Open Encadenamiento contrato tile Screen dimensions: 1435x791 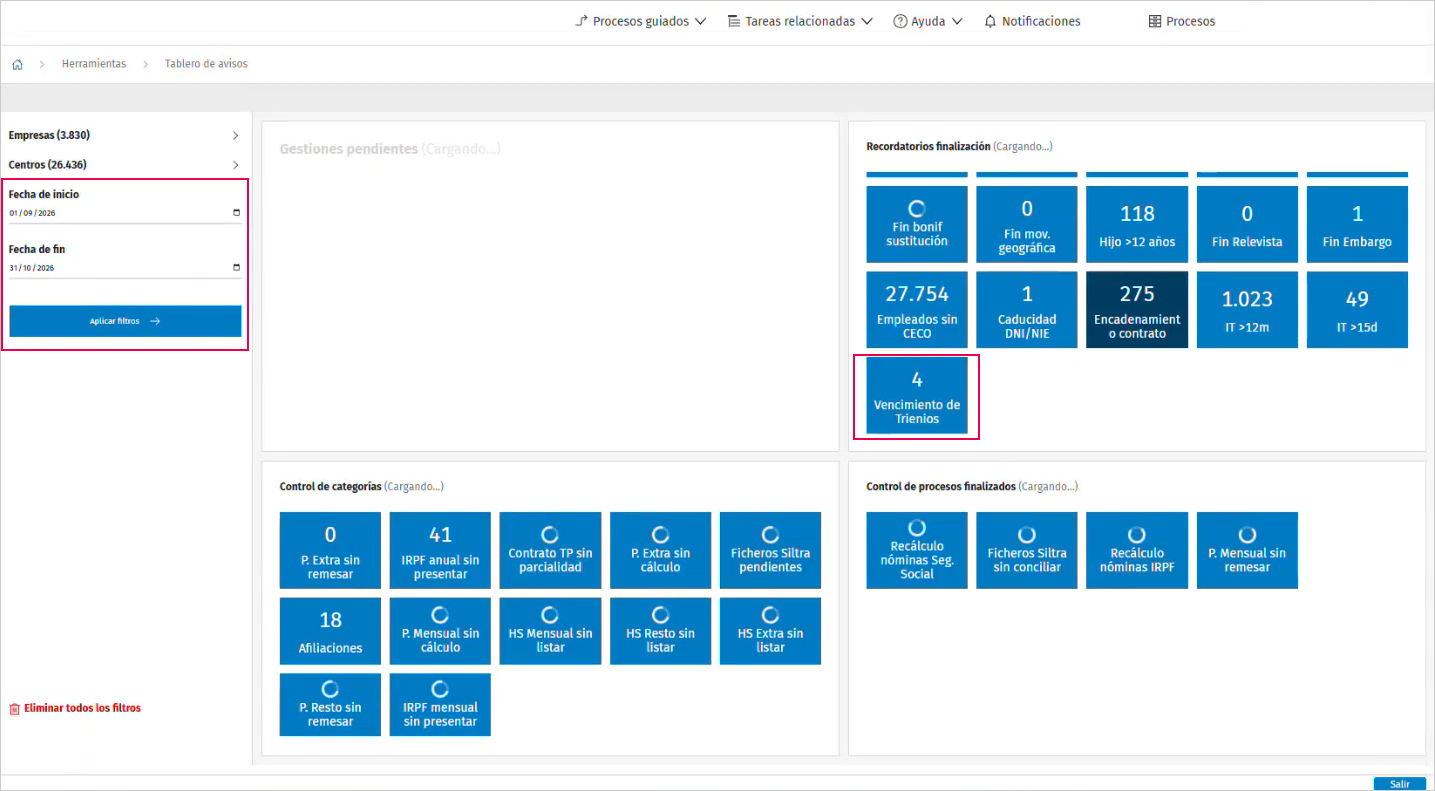[1137, 310]
